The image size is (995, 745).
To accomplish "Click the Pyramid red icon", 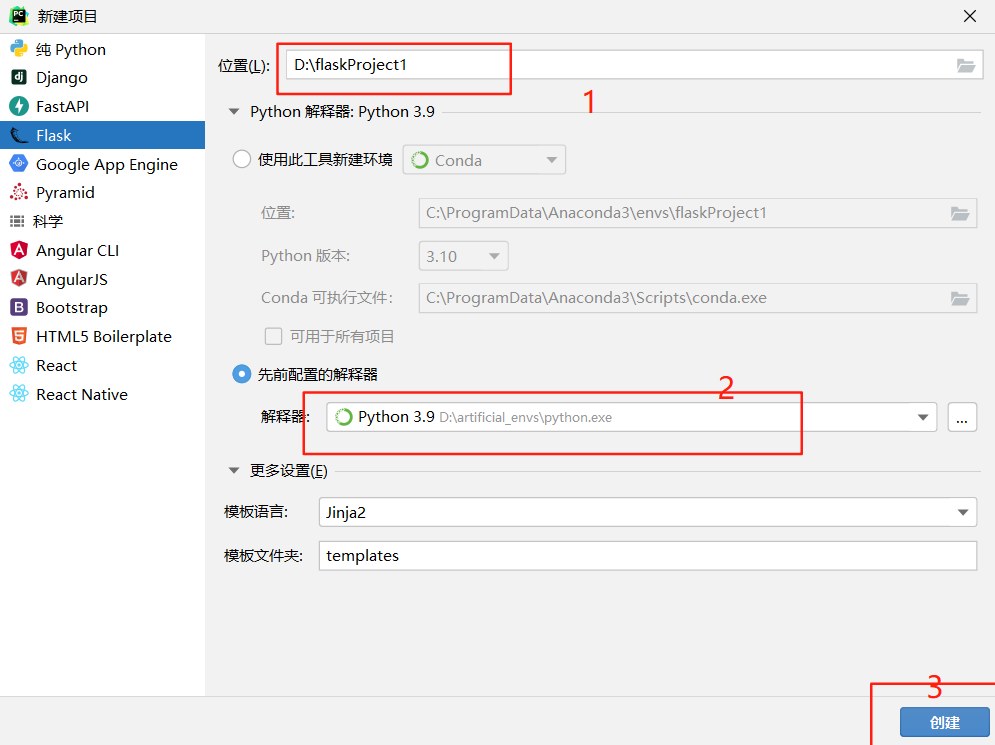I will pos(19,192).
